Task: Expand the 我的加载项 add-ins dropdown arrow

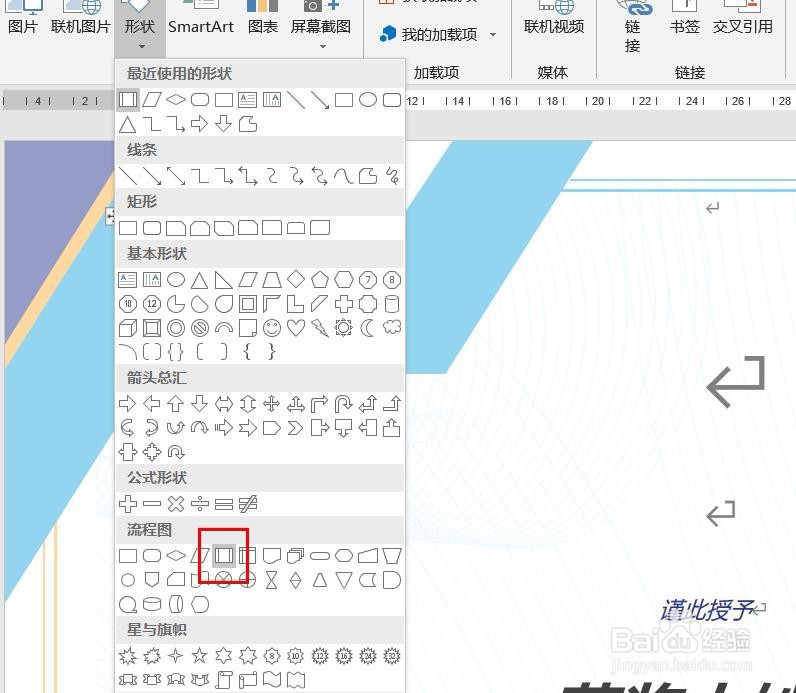Action: click(493, 35)
